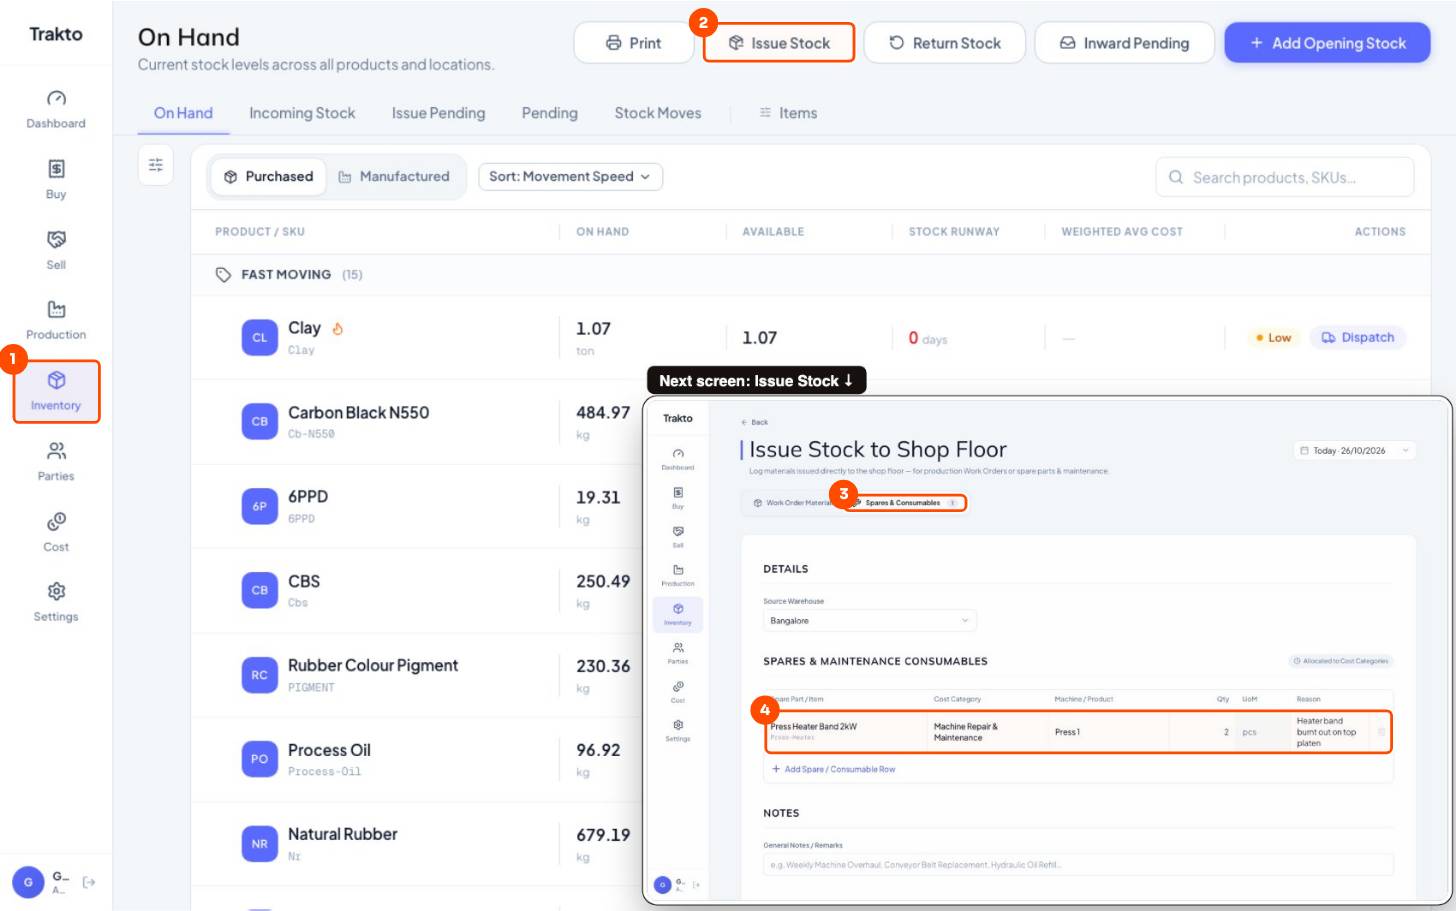Click the Return Stock button

(945, 43)
